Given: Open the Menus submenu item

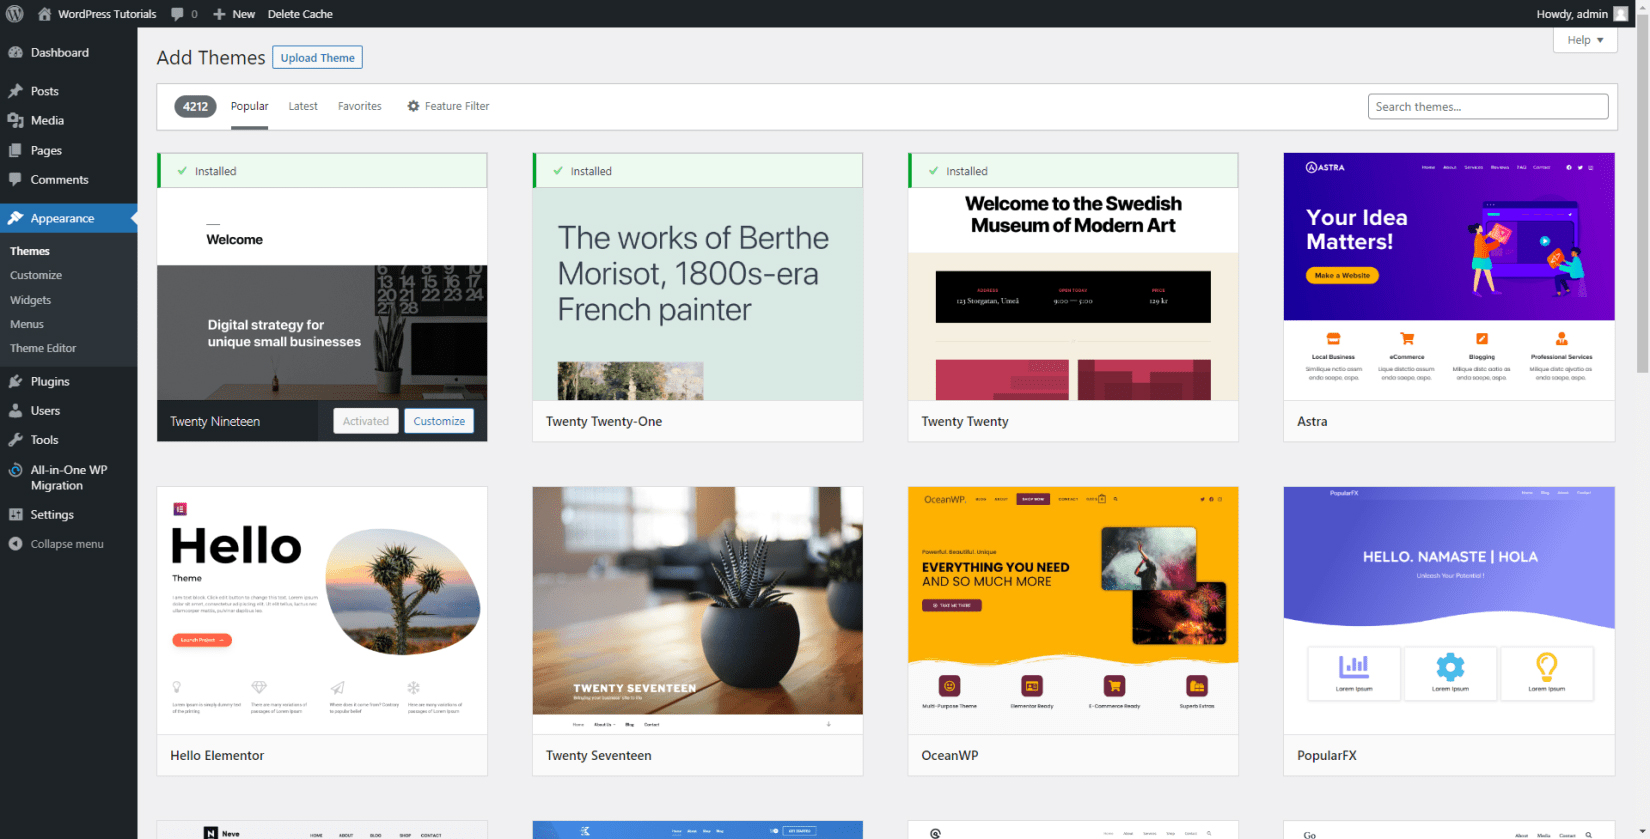Looking at the screenshot, I should click(27, 324).
